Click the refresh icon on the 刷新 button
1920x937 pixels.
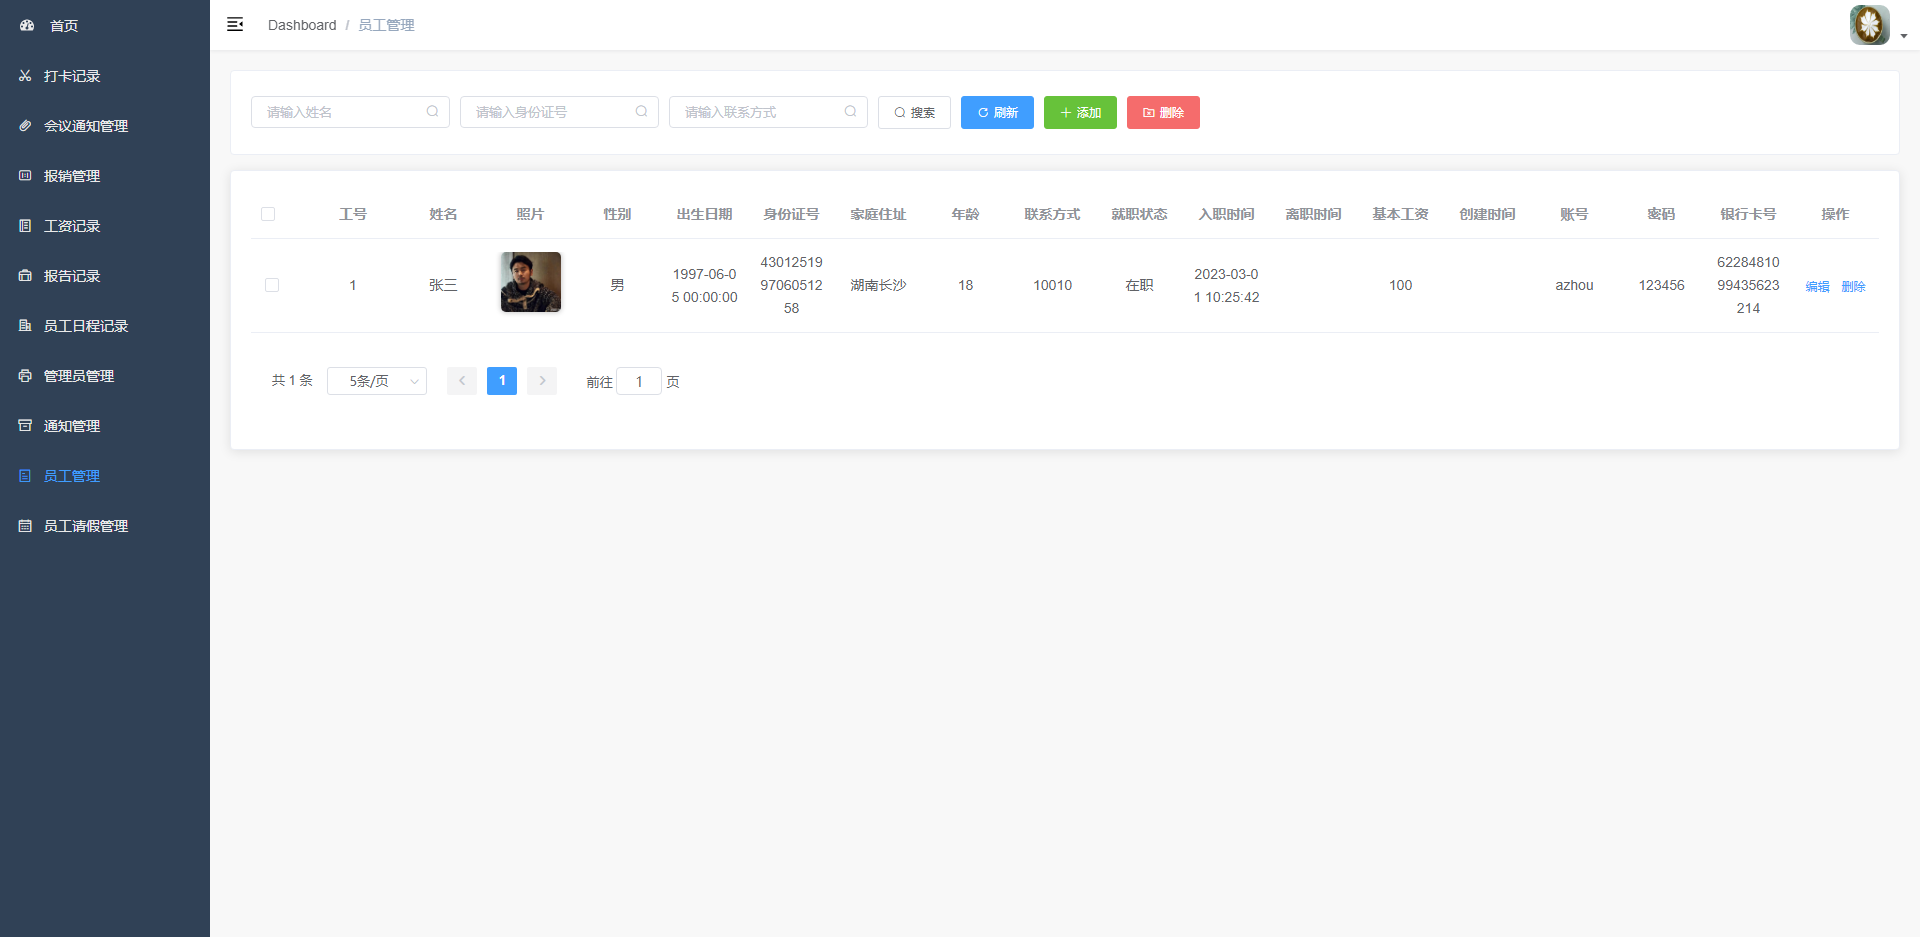tap(981, 112)
